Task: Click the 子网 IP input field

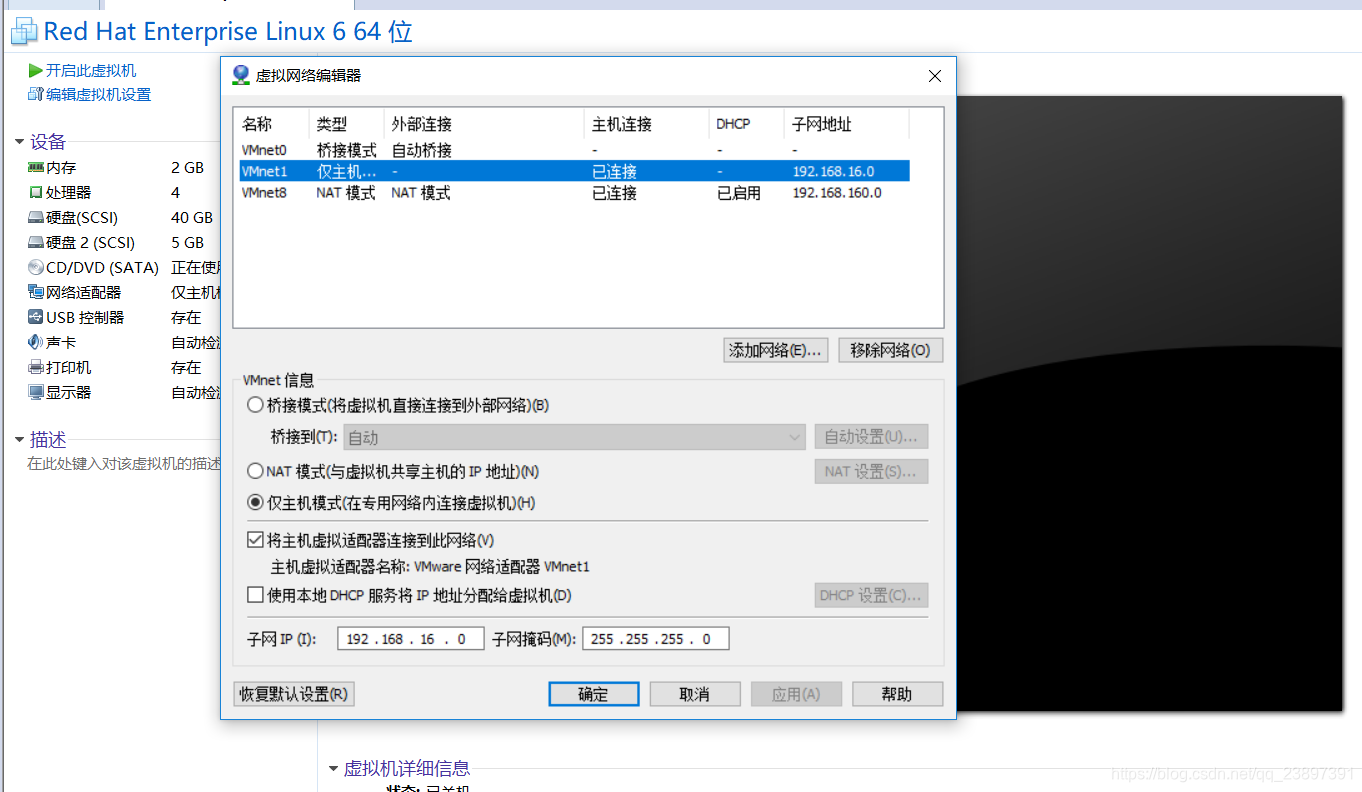Action: pos(411,639)
